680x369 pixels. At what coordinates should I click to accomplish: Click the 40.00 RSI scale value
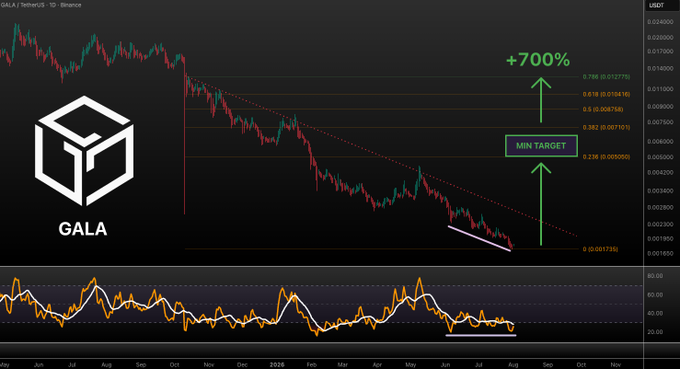coord(655,313)
